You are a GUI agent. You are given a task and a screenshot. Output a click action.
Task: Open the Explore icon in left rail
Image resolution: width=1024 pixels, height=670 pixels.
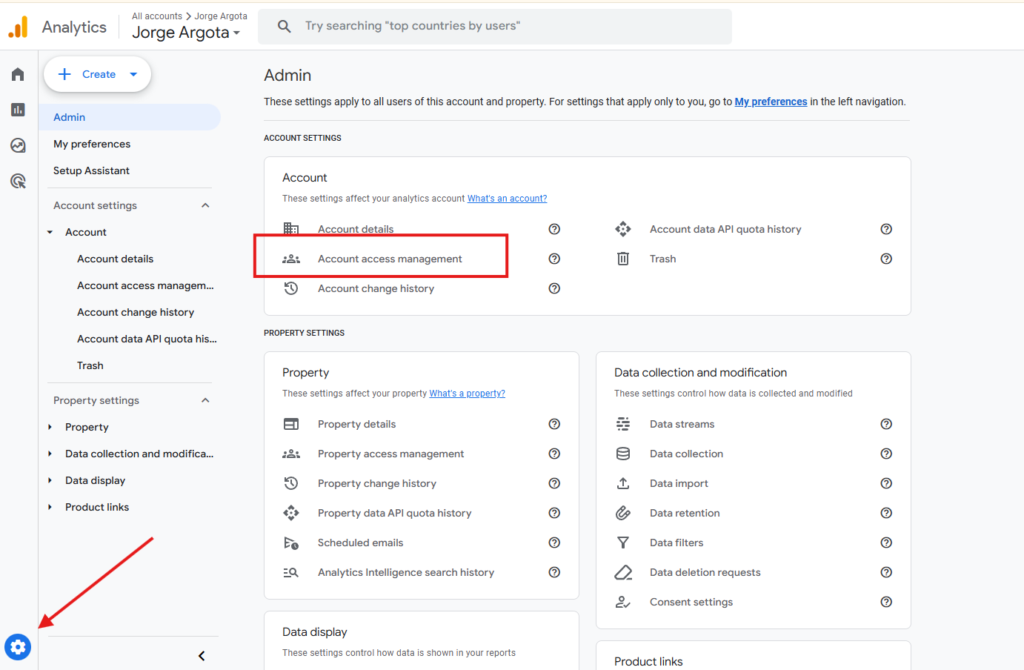(x=18, y=145)
